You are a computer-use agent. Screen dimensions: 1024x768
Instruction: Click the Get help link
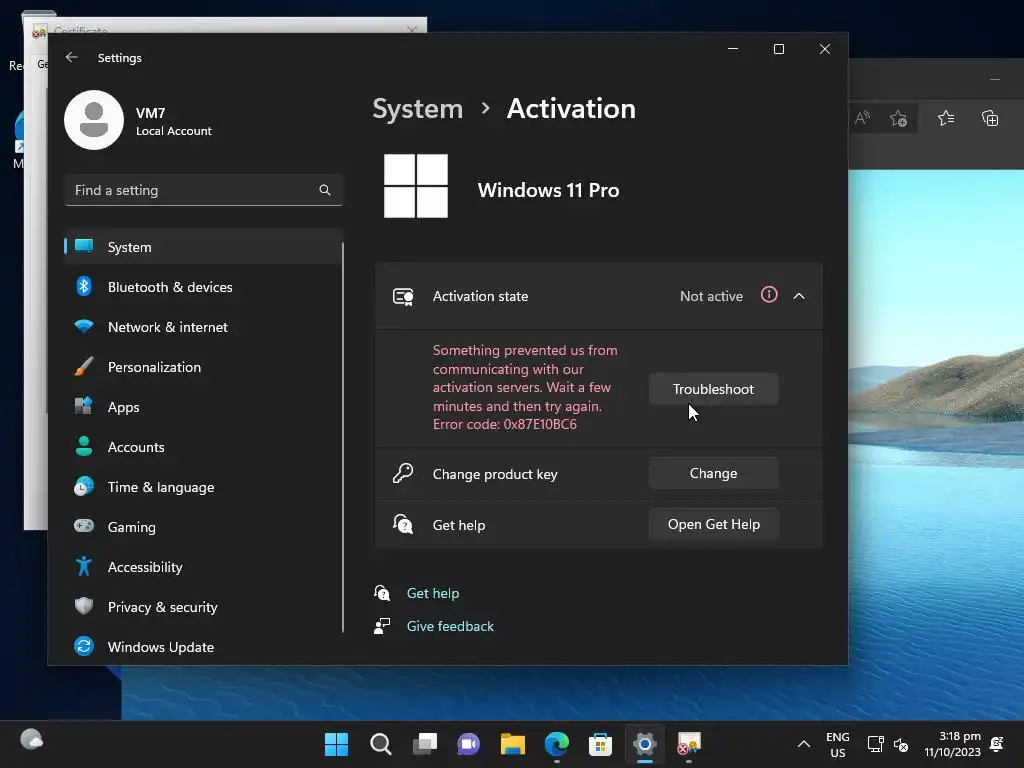pos(433,593)
